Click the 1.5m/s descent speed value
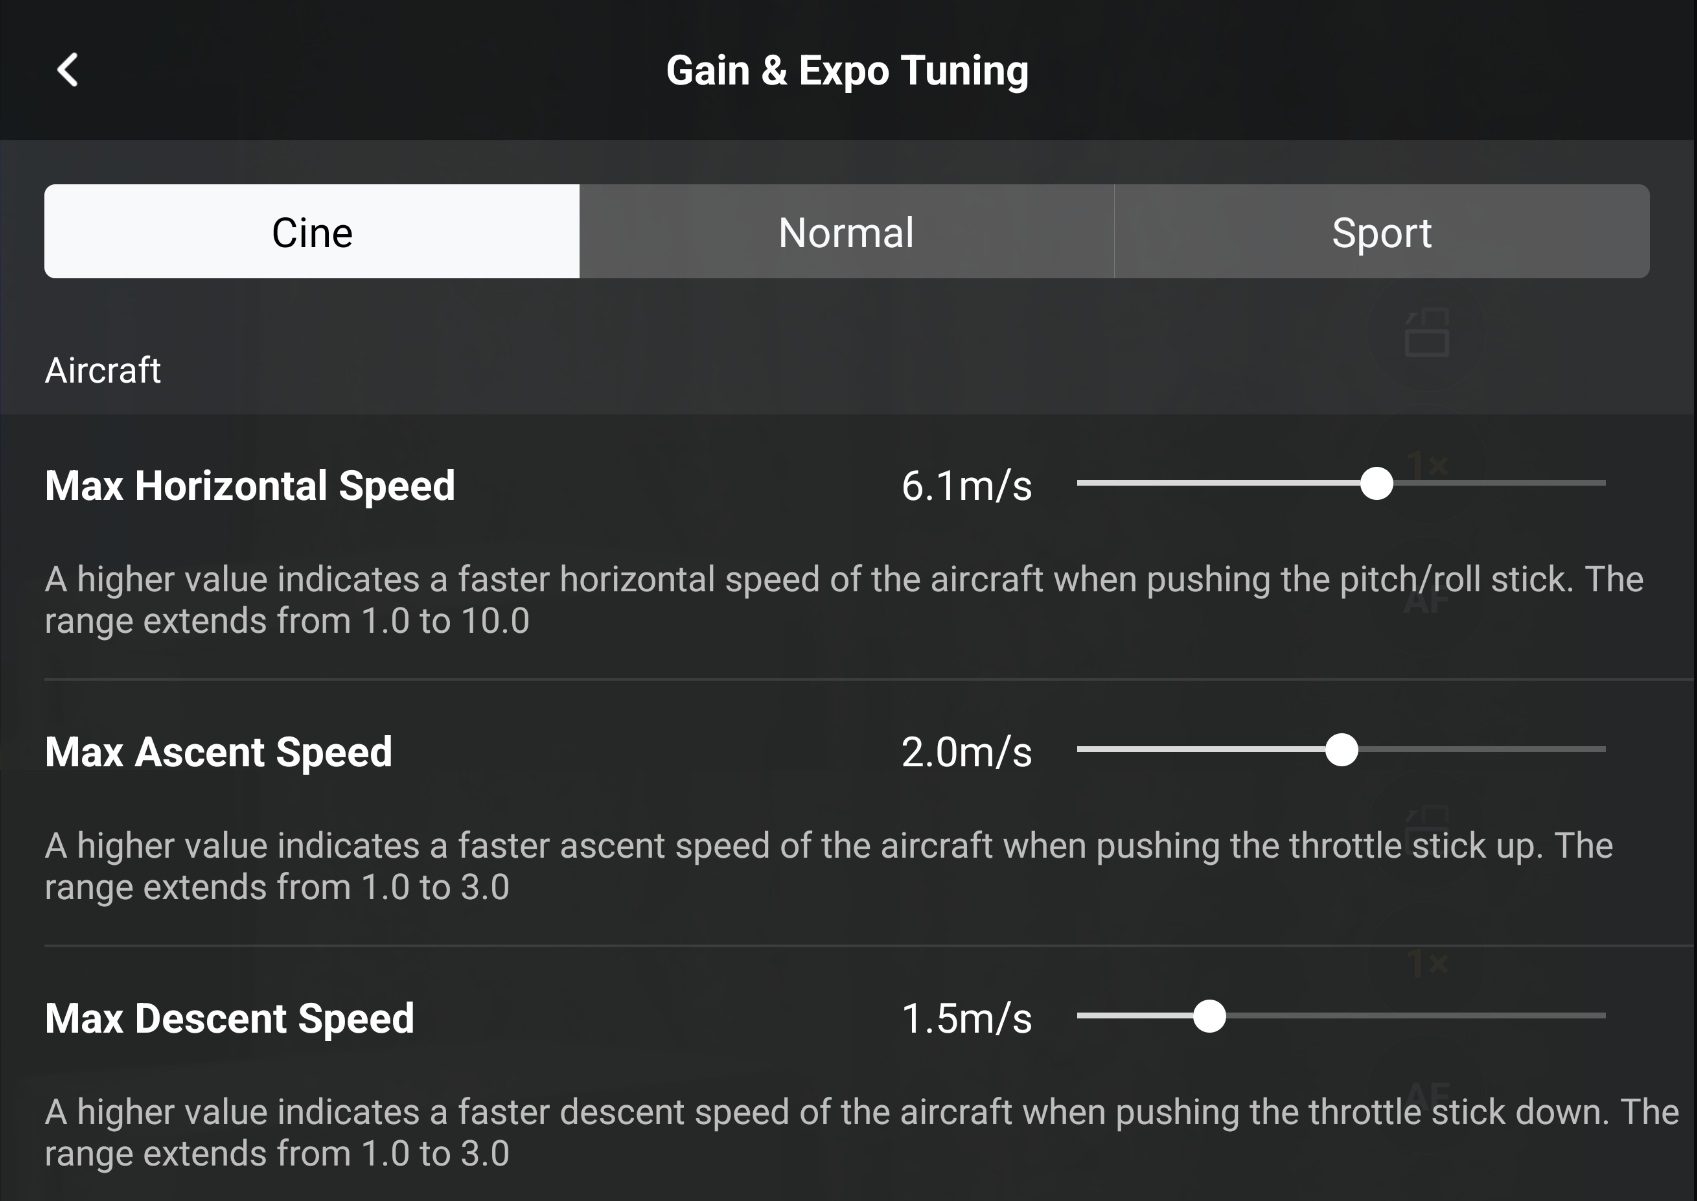 (x=966, y=1018)
